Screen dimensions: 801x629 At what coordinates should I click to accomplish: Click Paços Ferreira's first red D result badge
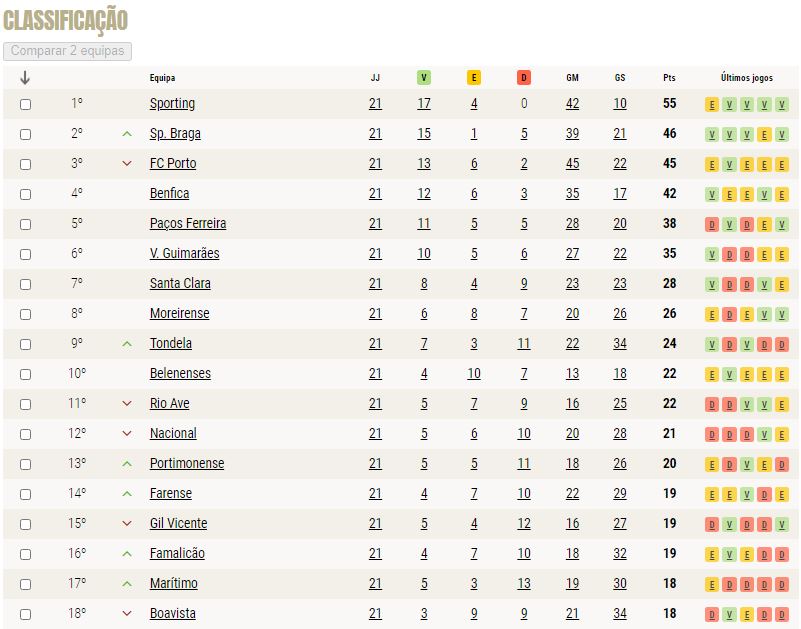711,225
